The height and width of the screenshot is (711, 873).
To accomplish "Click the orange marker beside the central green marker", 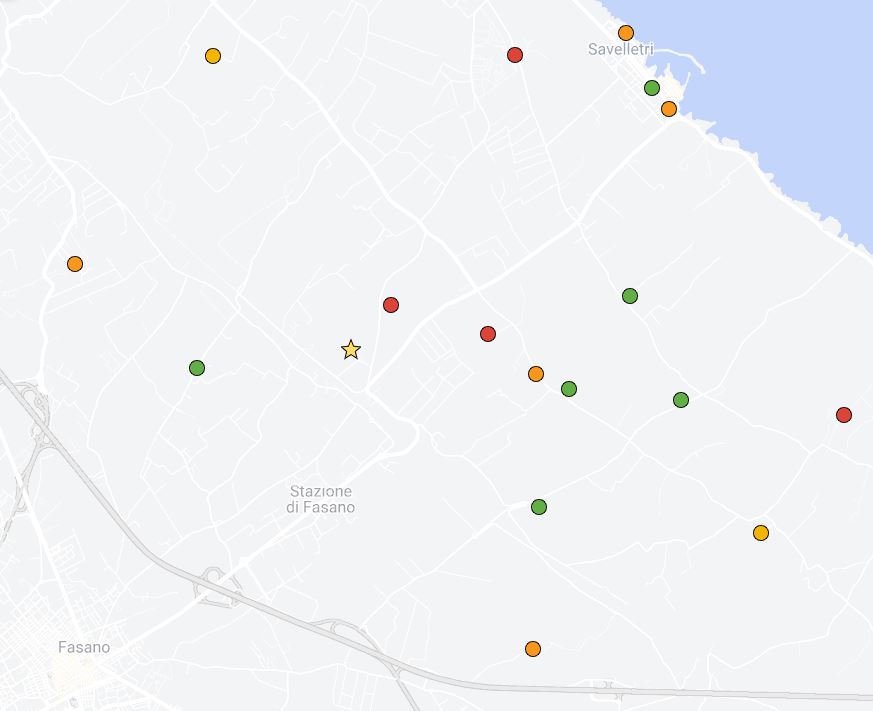I will [x=536, y=374].
